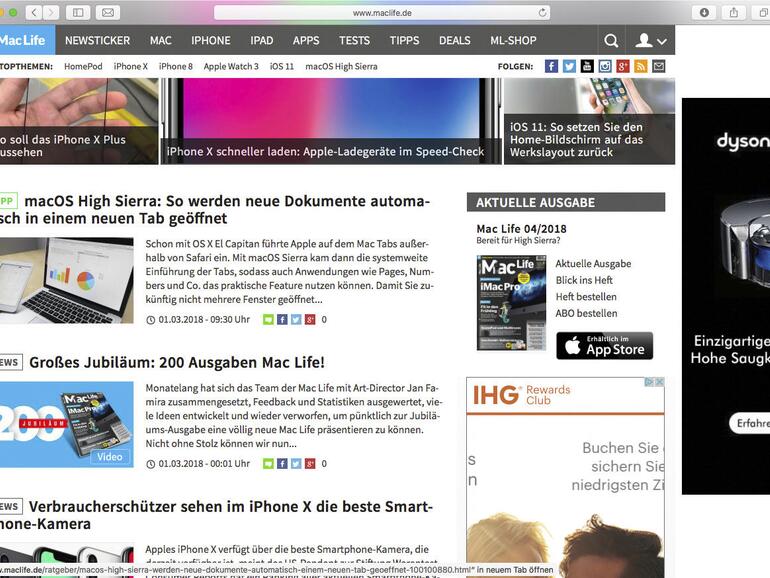Viewport: 770px width, 578px height.
Task: Toggle the Safari sidebar button
Action: (78, 12)
